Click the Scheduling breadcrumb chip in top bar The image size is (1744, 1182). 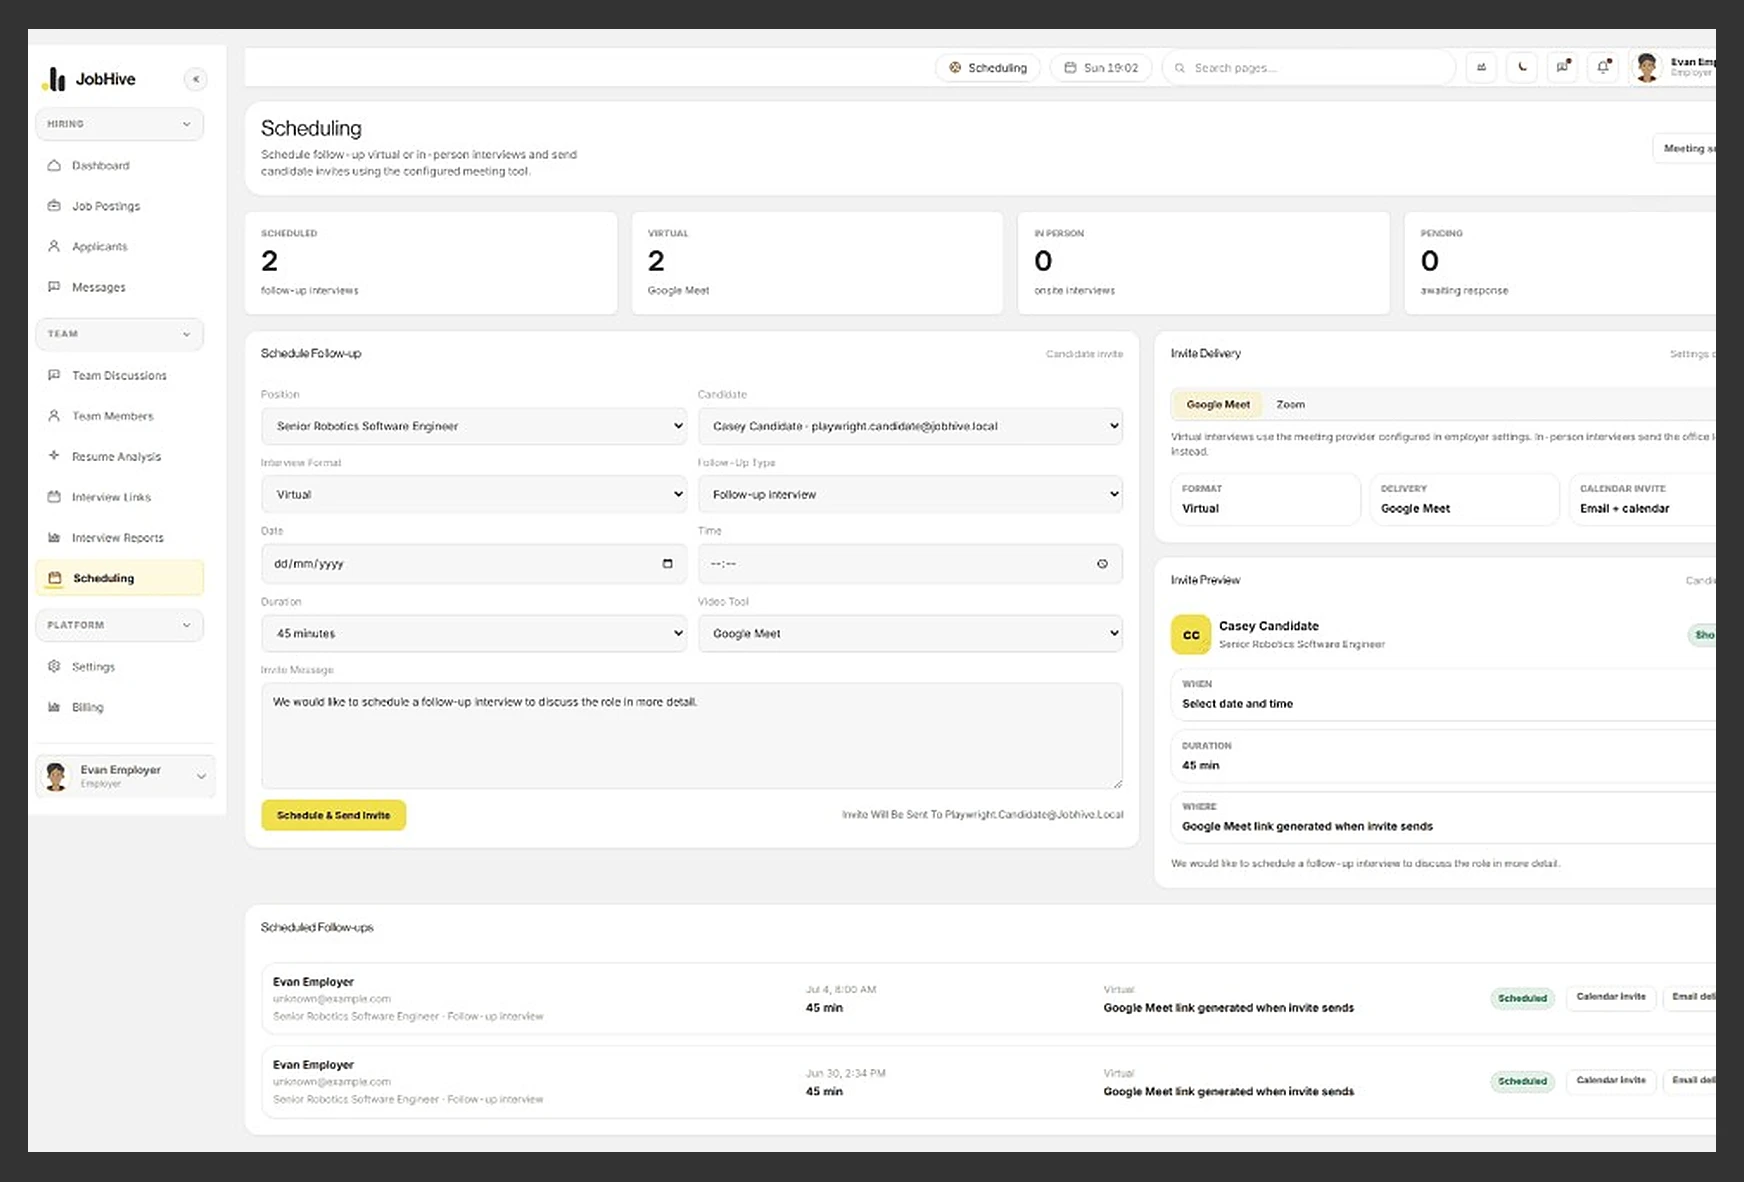click(988, 68)
